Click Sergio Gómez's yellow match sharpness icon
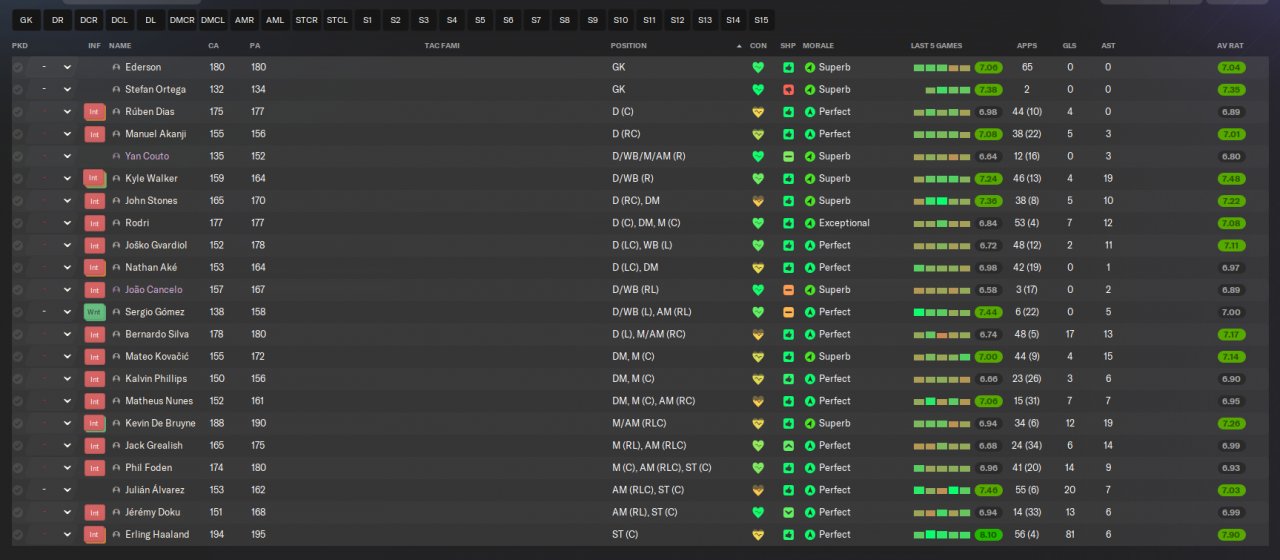 pos(788,312)
